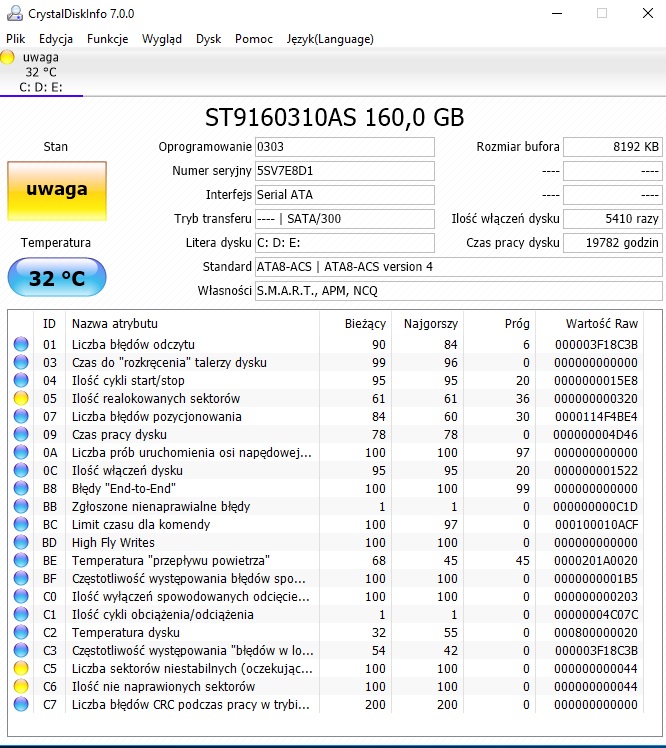Open the Funkcje menu
Image resolution: width=666 pixels, height=748 pixels.
[x=107, y=39]
